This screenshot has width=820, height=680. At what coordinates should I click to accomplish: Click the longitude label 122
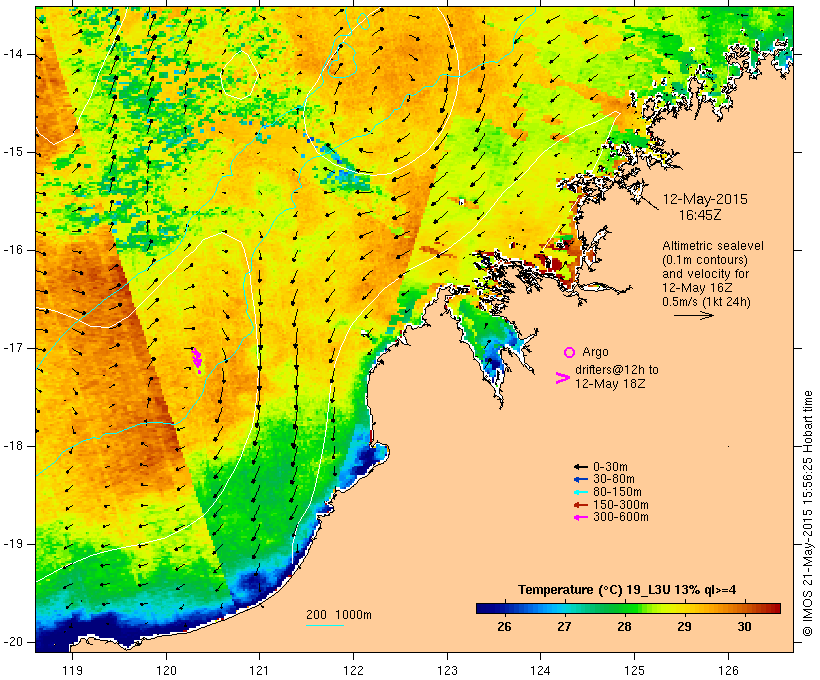click(x=354, y=670)
